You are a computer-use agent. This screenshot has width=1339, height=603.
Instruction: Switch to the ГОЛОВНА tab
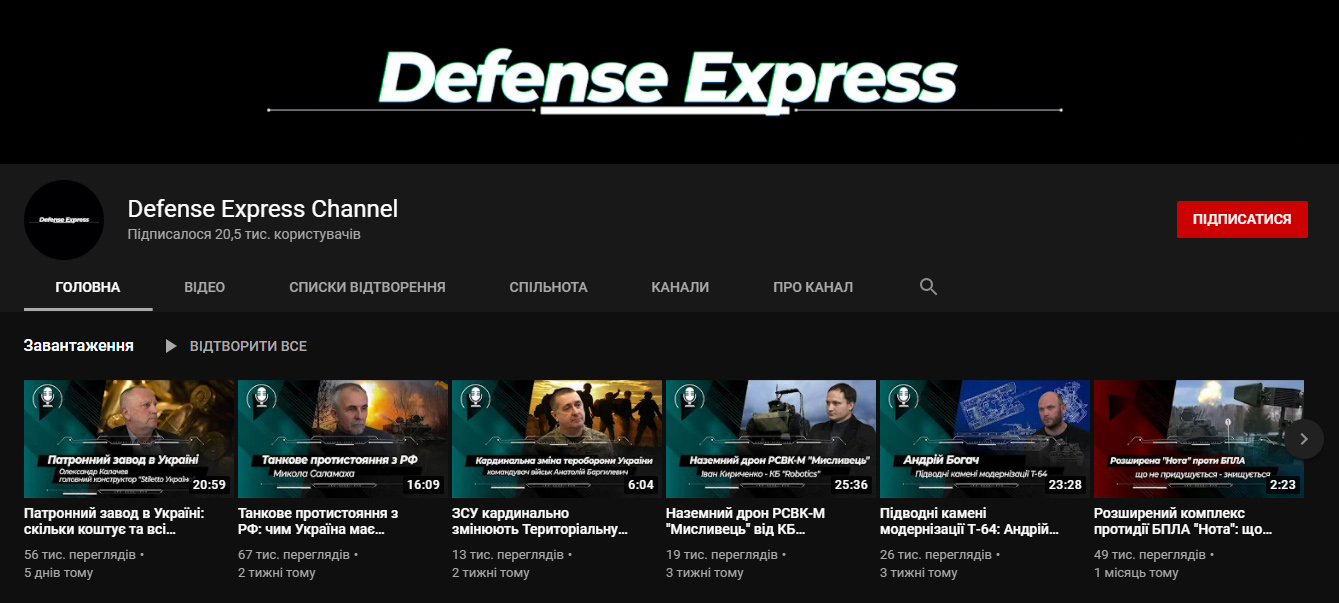88,287
